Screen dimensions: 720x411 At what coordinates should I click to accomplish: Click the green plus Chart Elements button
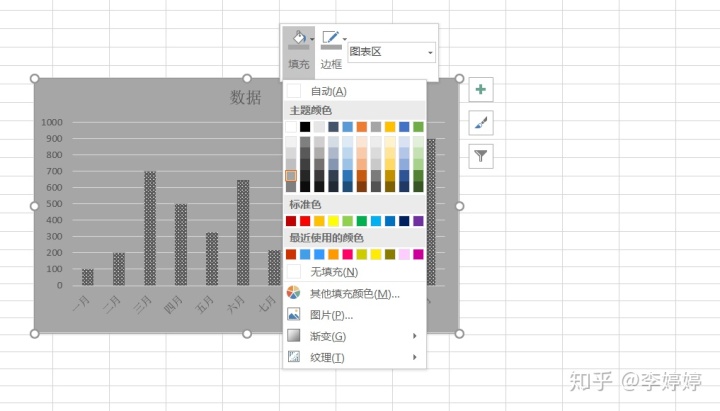click(x=481, y=89)
